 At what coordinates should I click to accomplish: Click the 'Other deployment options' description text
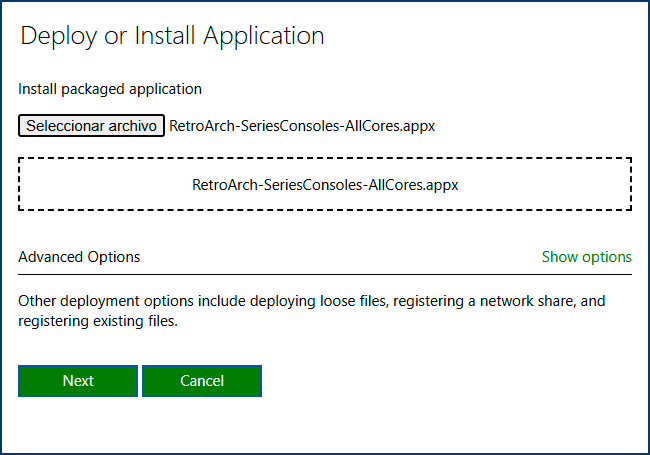(x=312, y=311)
